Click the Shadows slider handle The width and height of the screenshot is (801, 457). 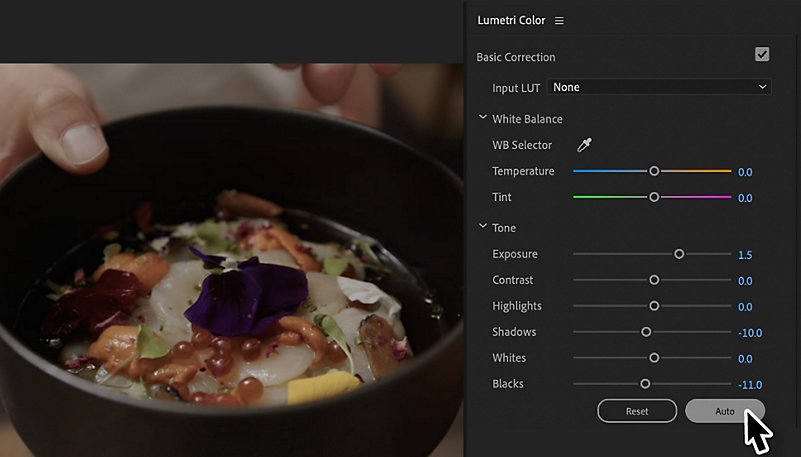646,332
